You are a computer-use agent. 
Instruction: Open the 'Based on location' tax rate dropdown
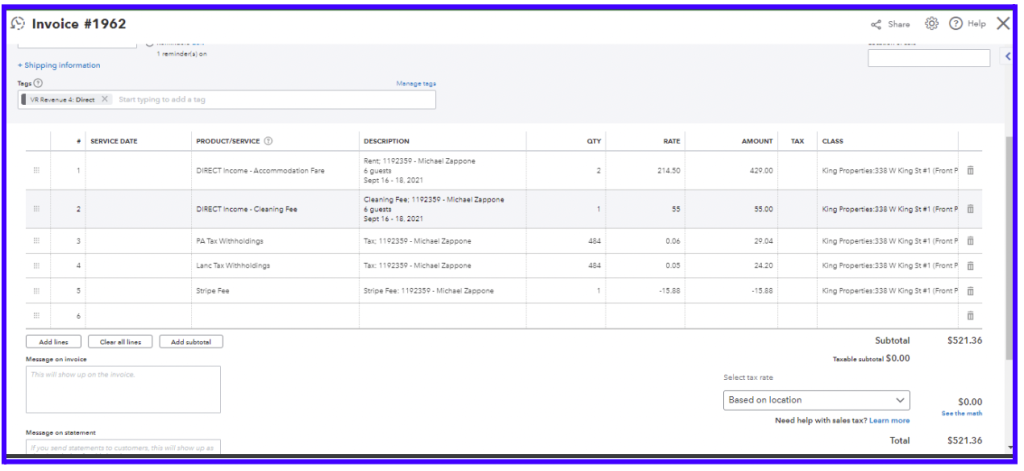point(816,400)
